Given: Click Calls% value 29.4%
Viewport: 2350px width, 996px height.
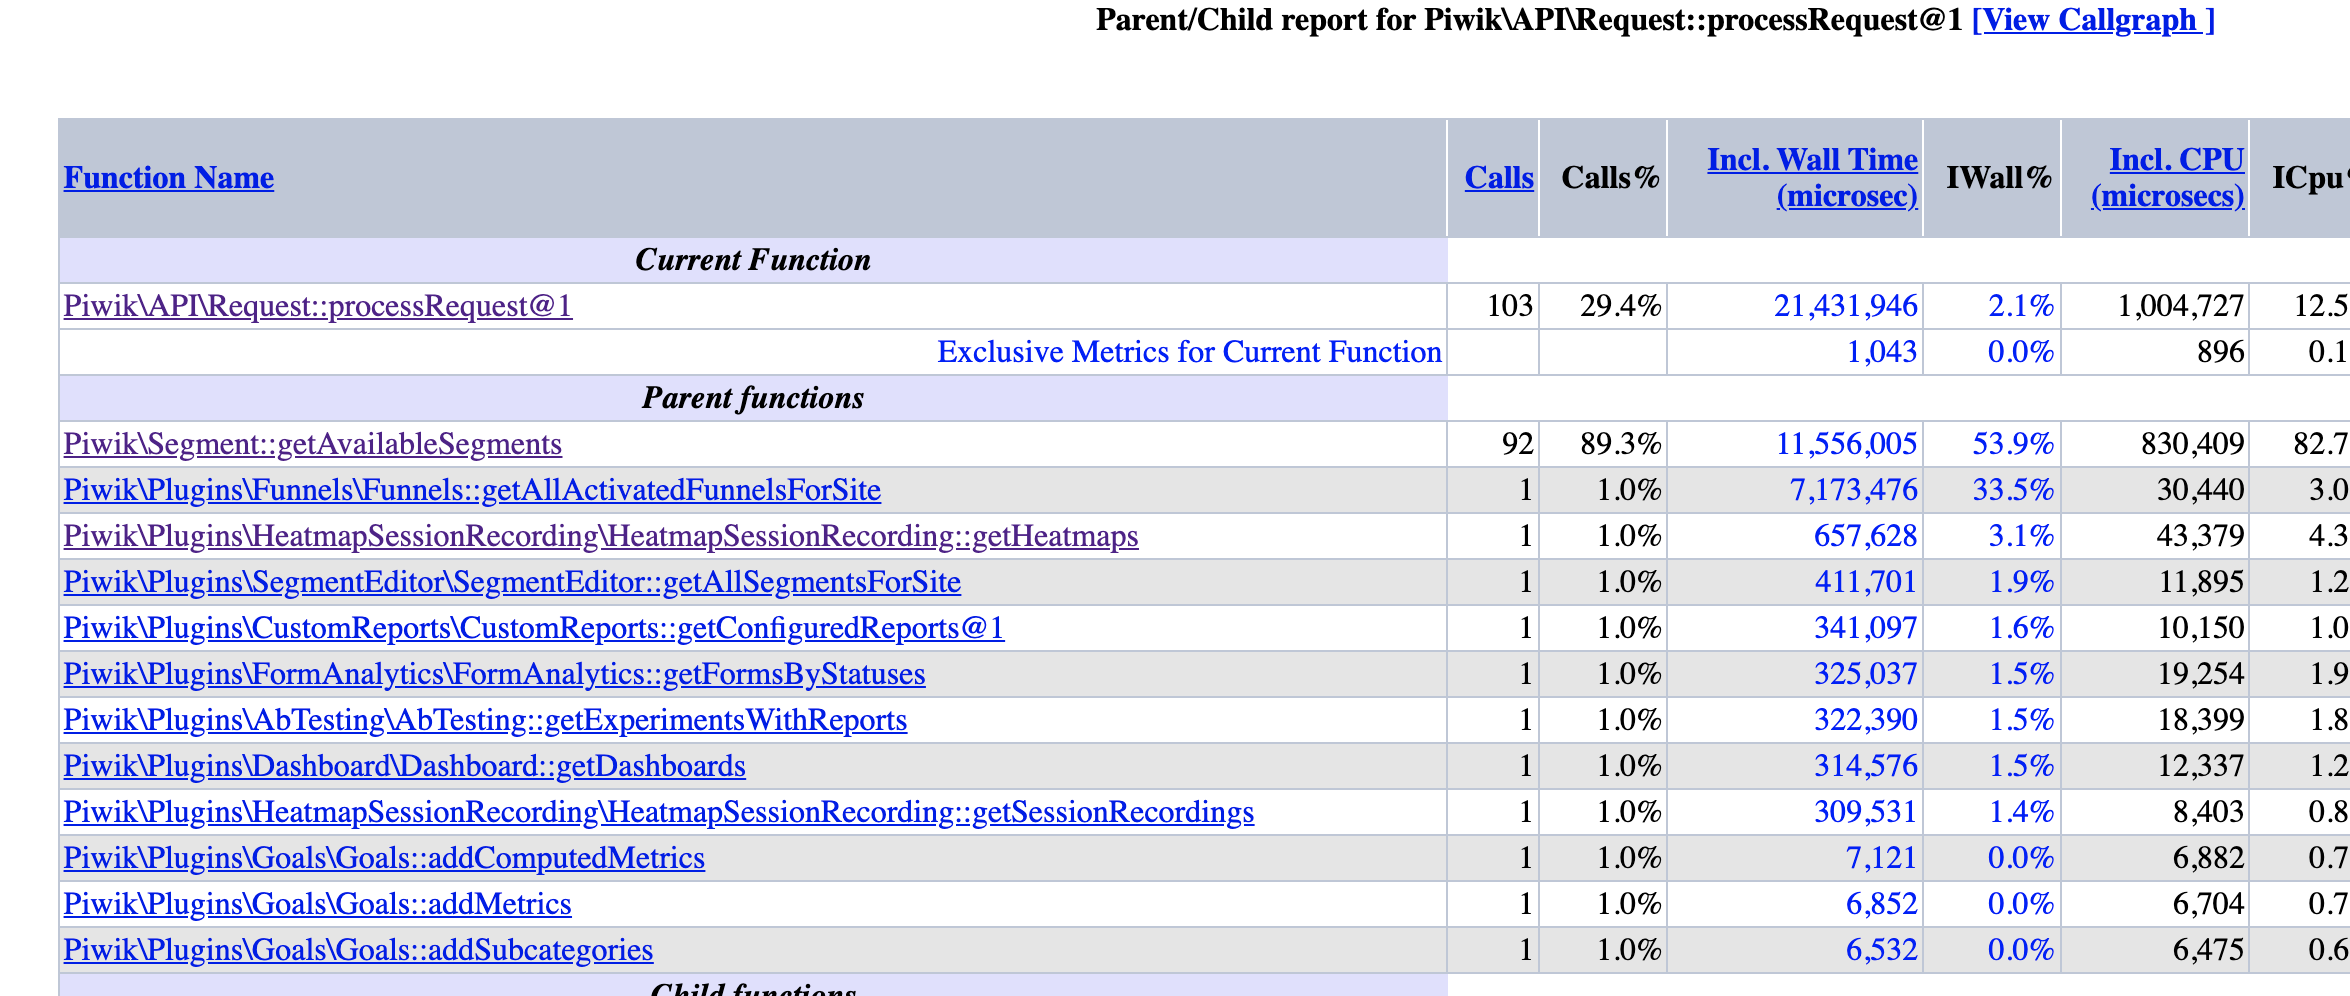Looking at the screenshot, I should [x=1621, y=306].
